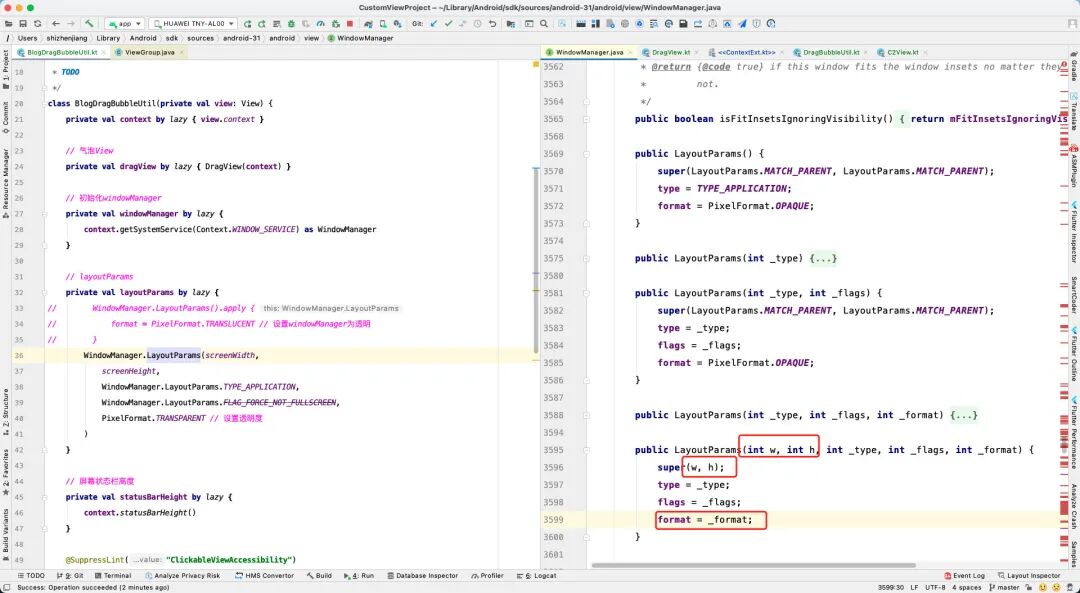Click the Save All toolbar icon
Viewport: 1080px width, 593px height.
pos(21,23)
